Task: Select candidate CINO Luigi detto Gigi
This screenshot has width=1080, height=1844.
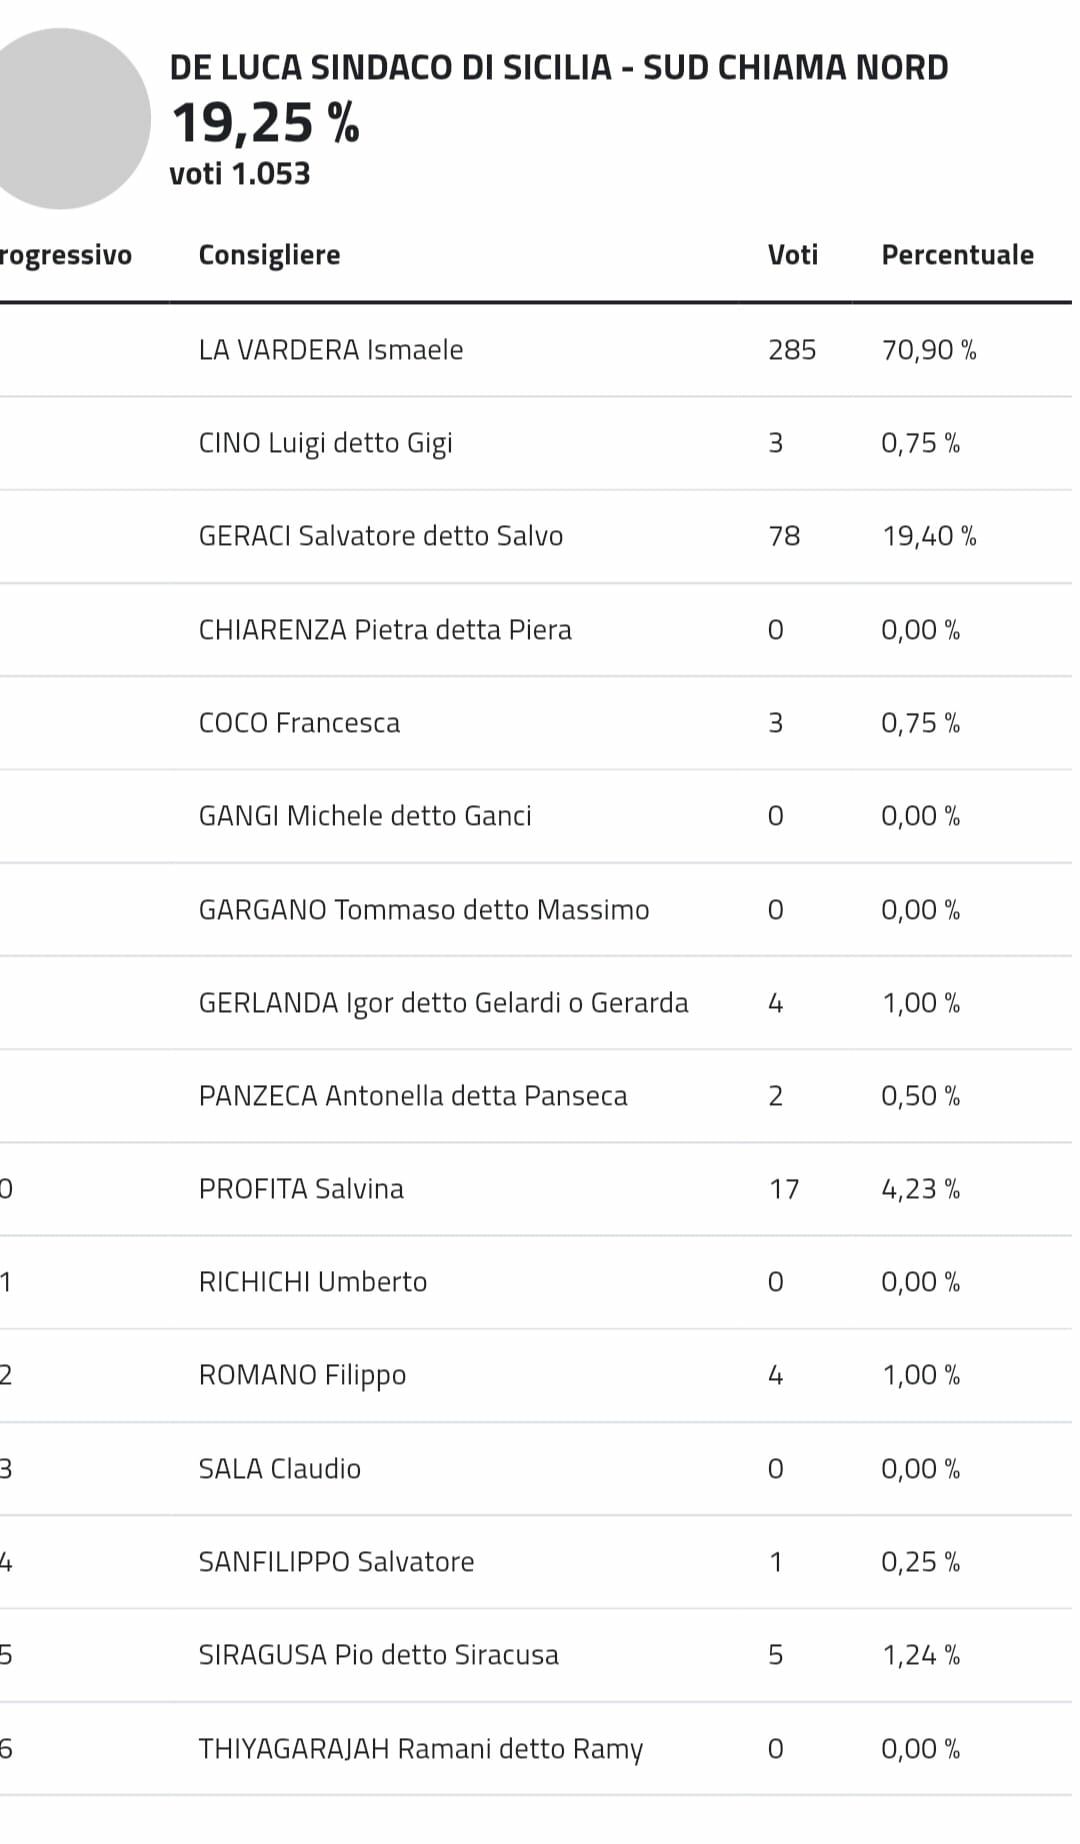Action: [325, 443]
